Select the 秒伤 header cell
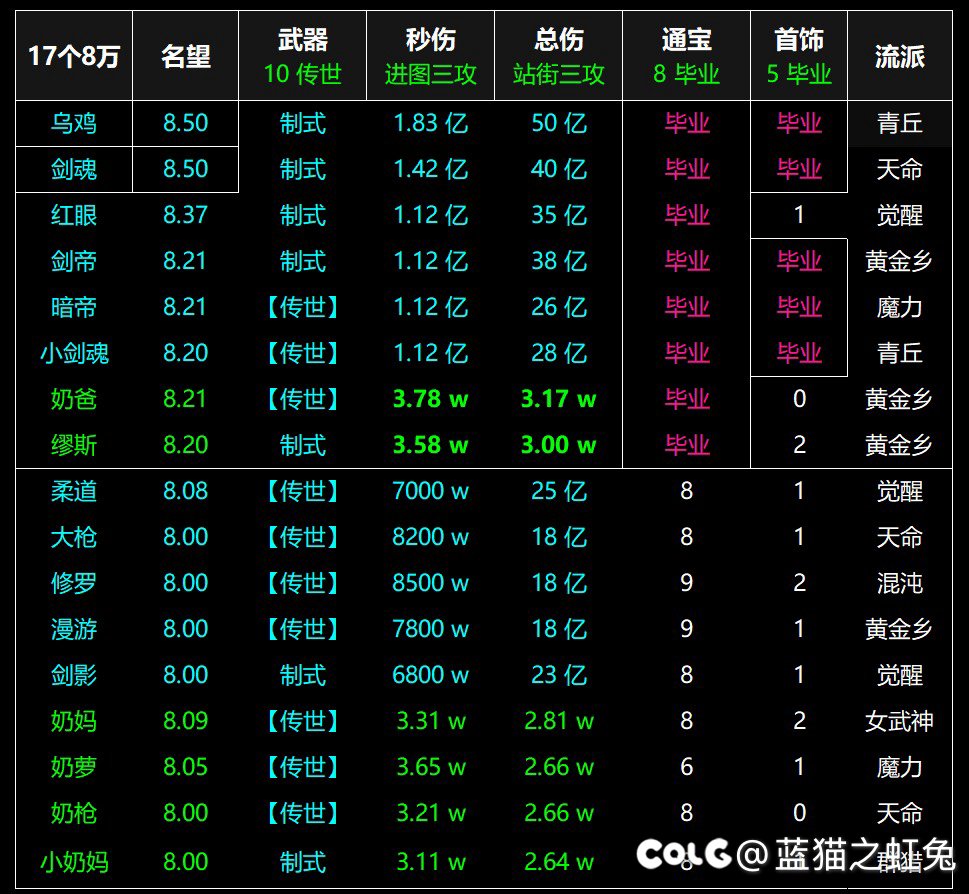Viewport: 969px width, 894px height. (x=429, y=41)
